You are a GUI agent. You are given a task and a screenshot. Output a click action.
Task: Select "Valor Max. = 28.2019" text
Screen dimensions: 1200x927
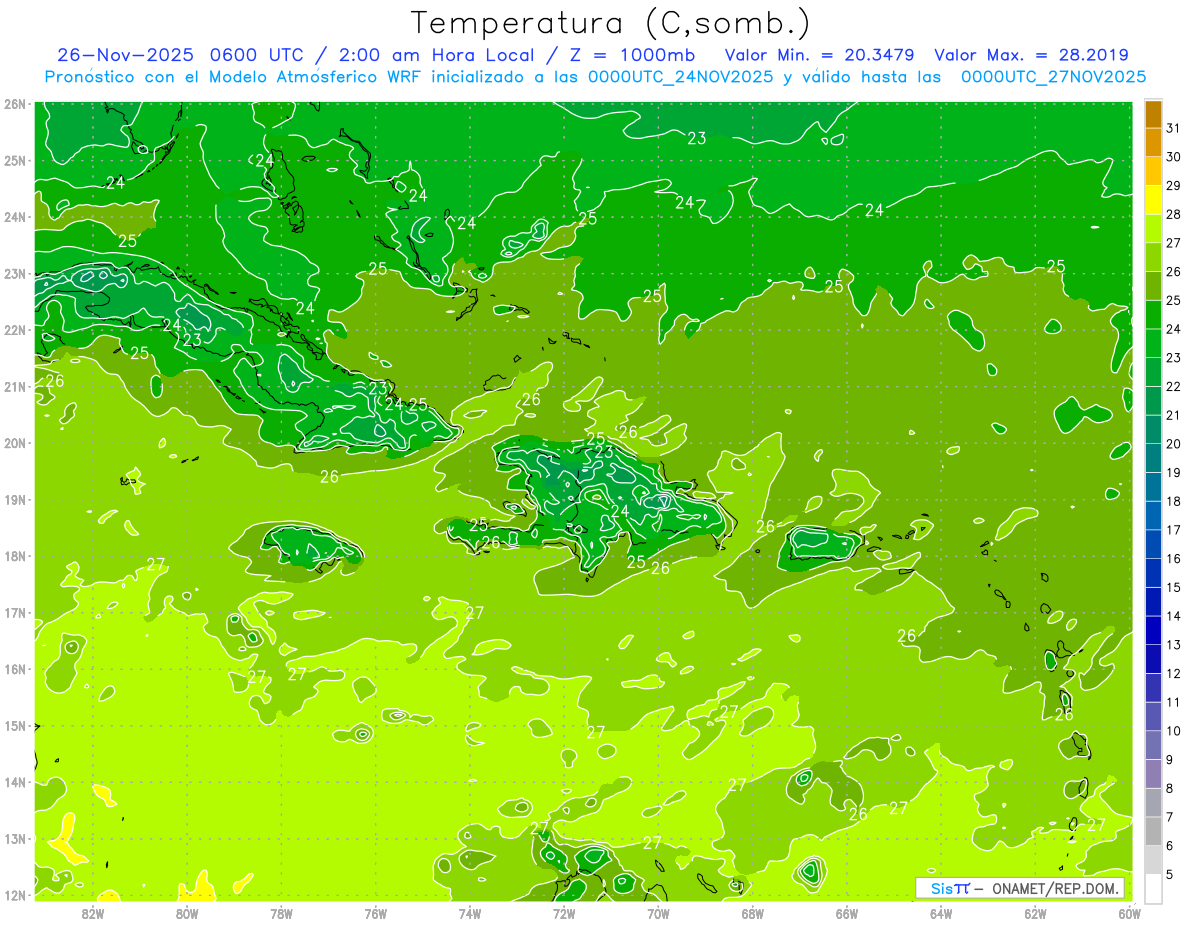pyautogui.click(x=1031, y=55)
